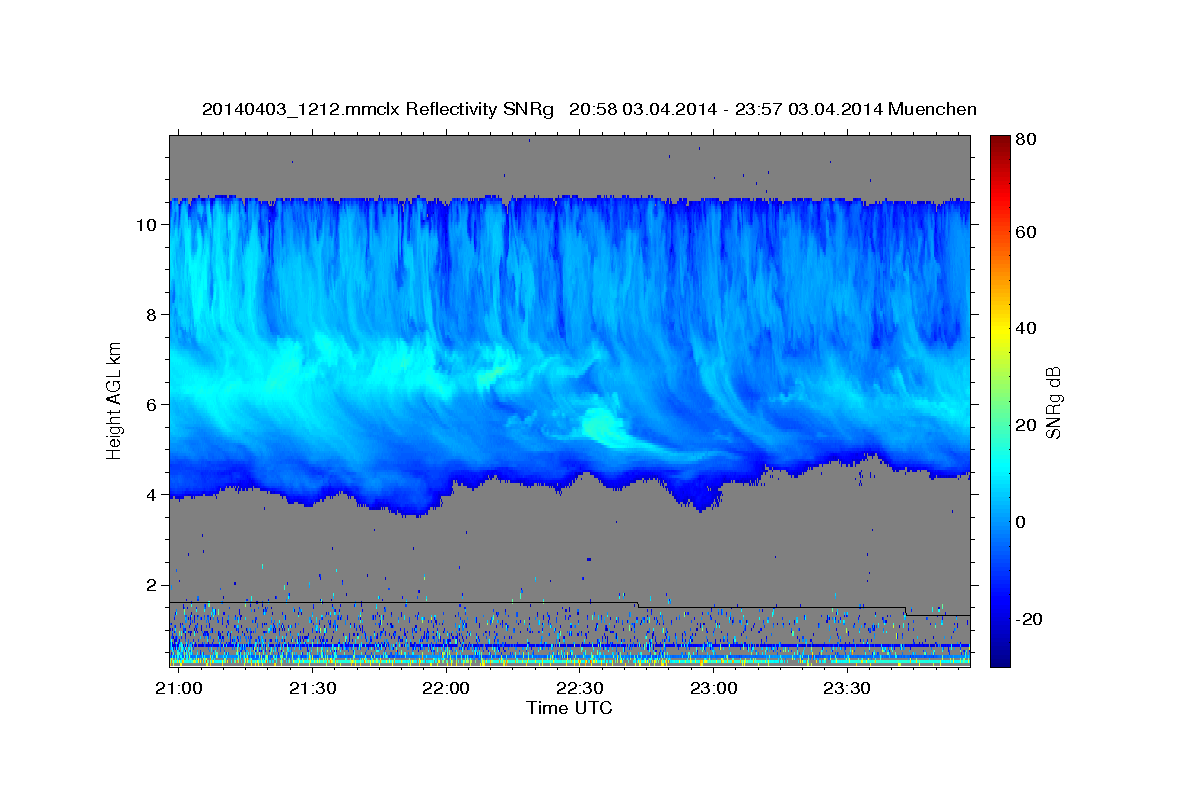
Task: Click the dark blue bottom of the colorbar
Action: 999,658
